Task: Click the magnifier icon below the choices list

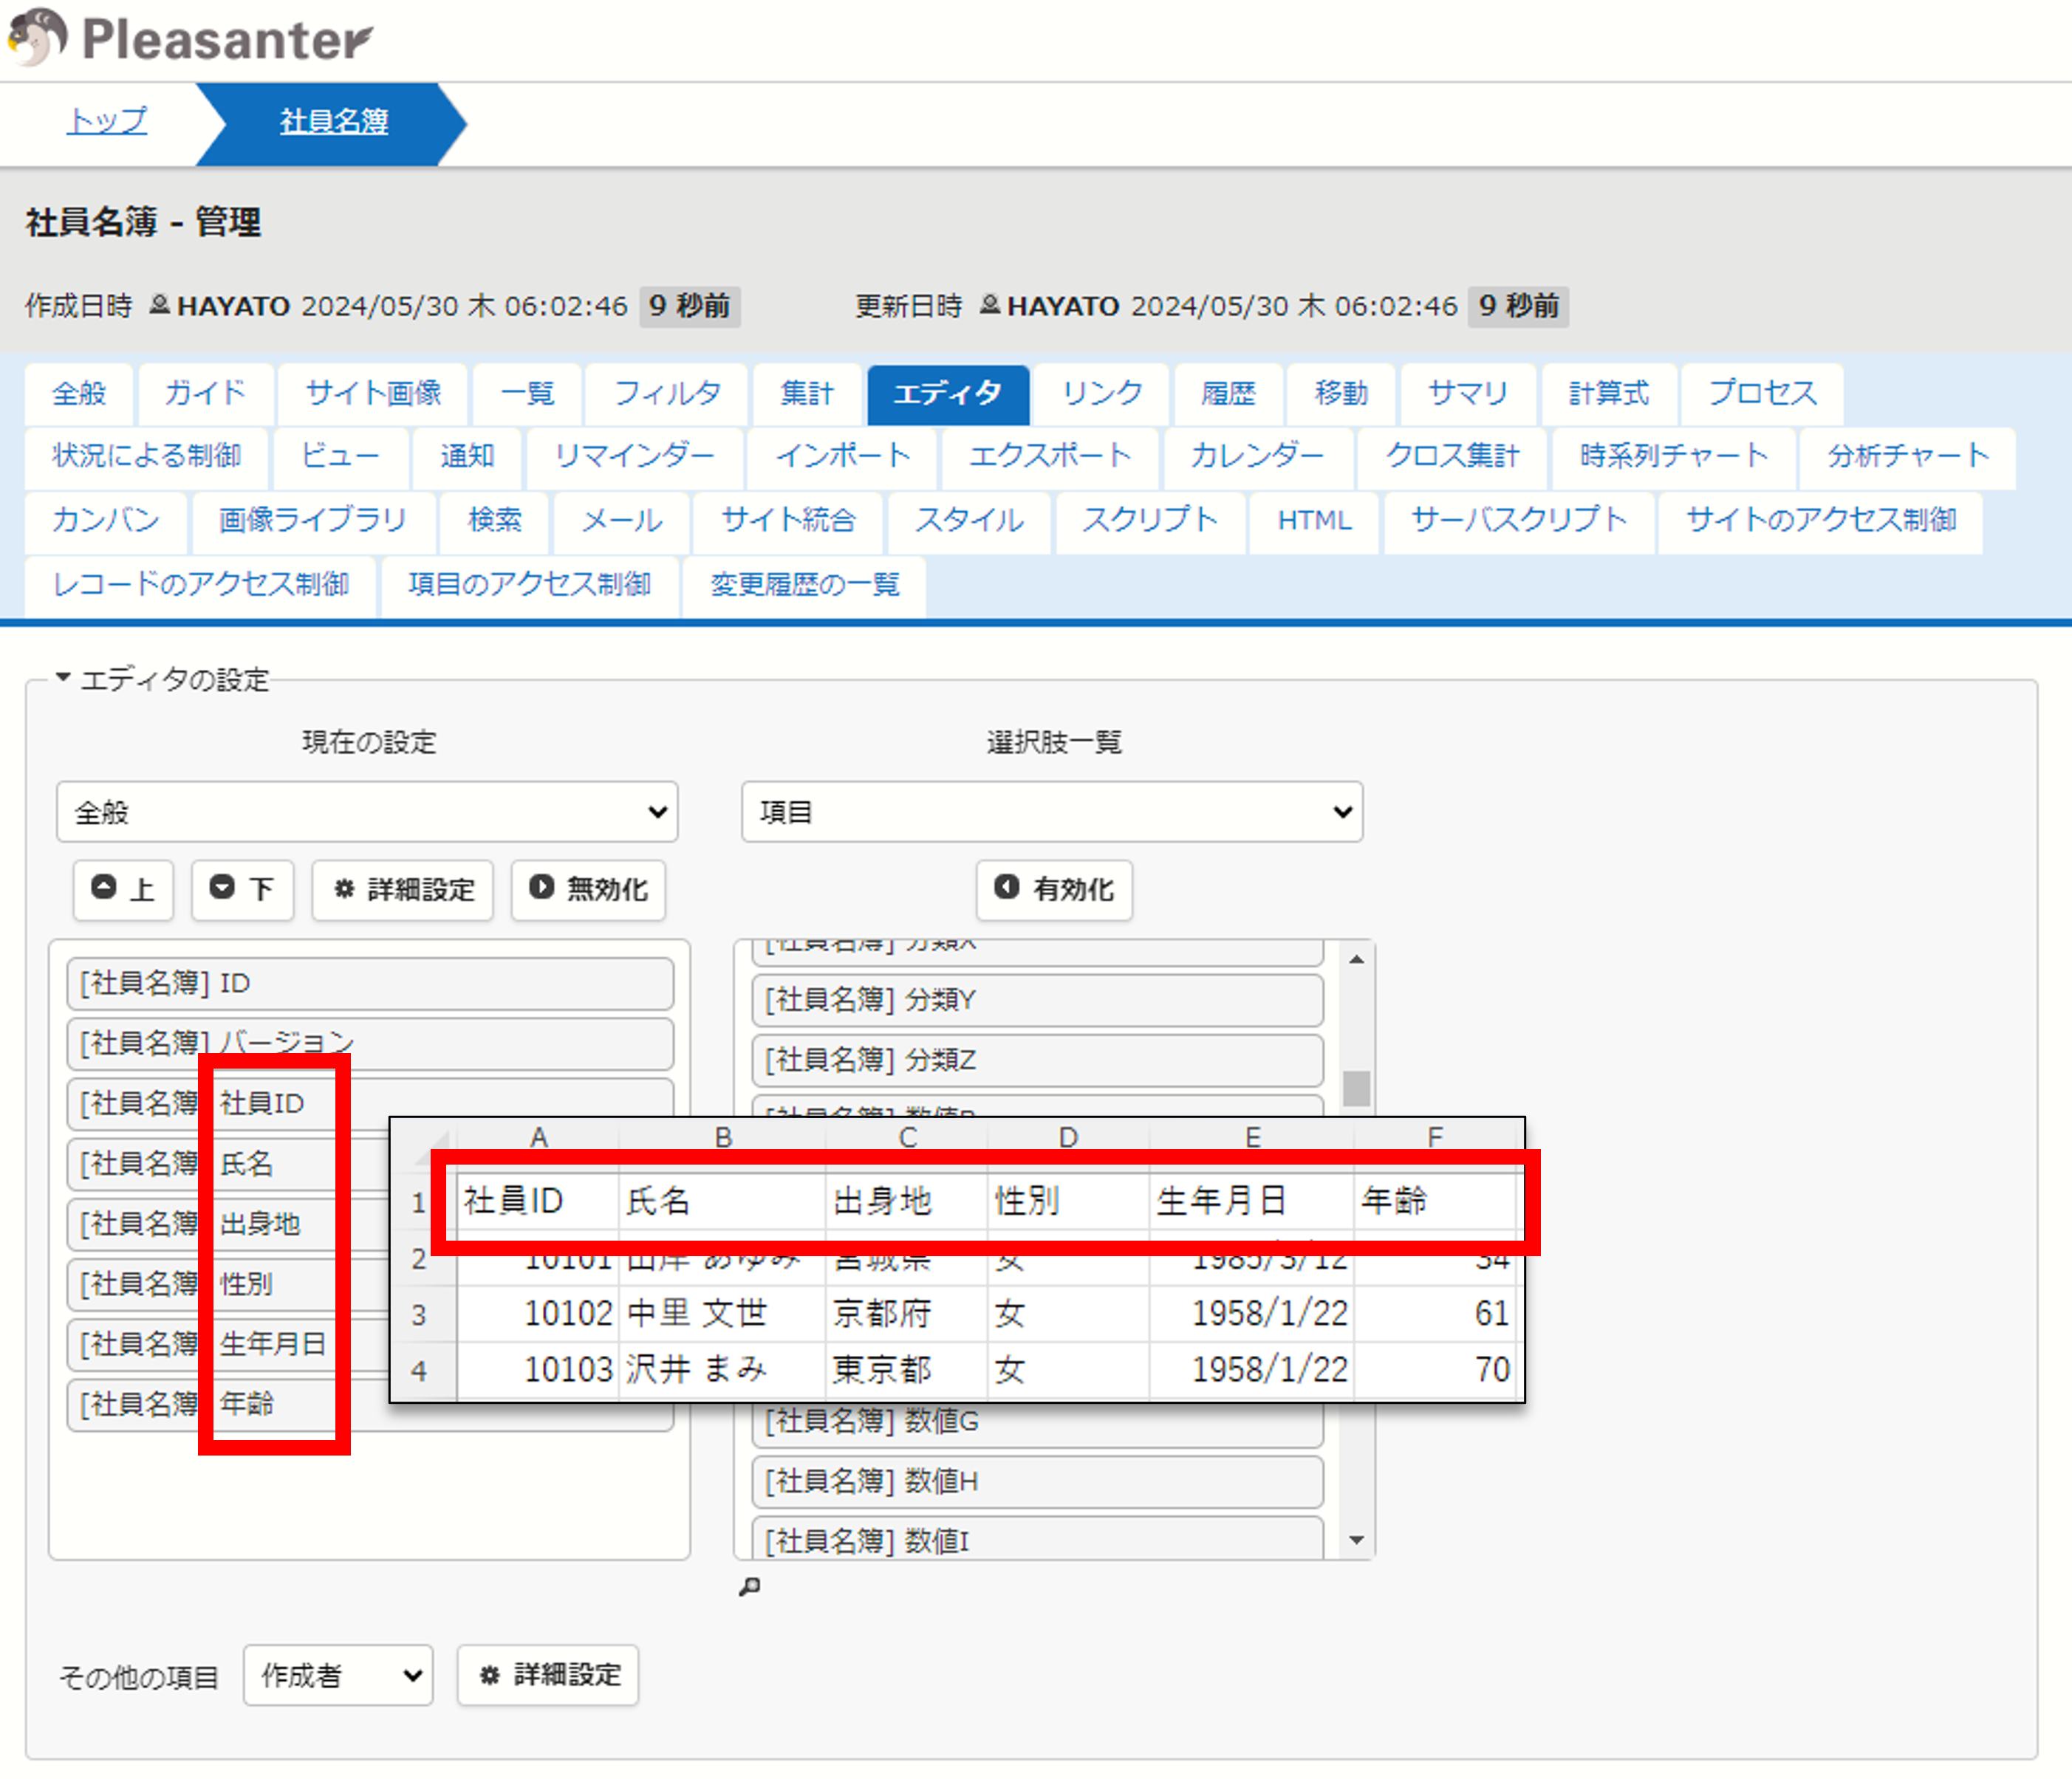Action: coord(749,1586)
